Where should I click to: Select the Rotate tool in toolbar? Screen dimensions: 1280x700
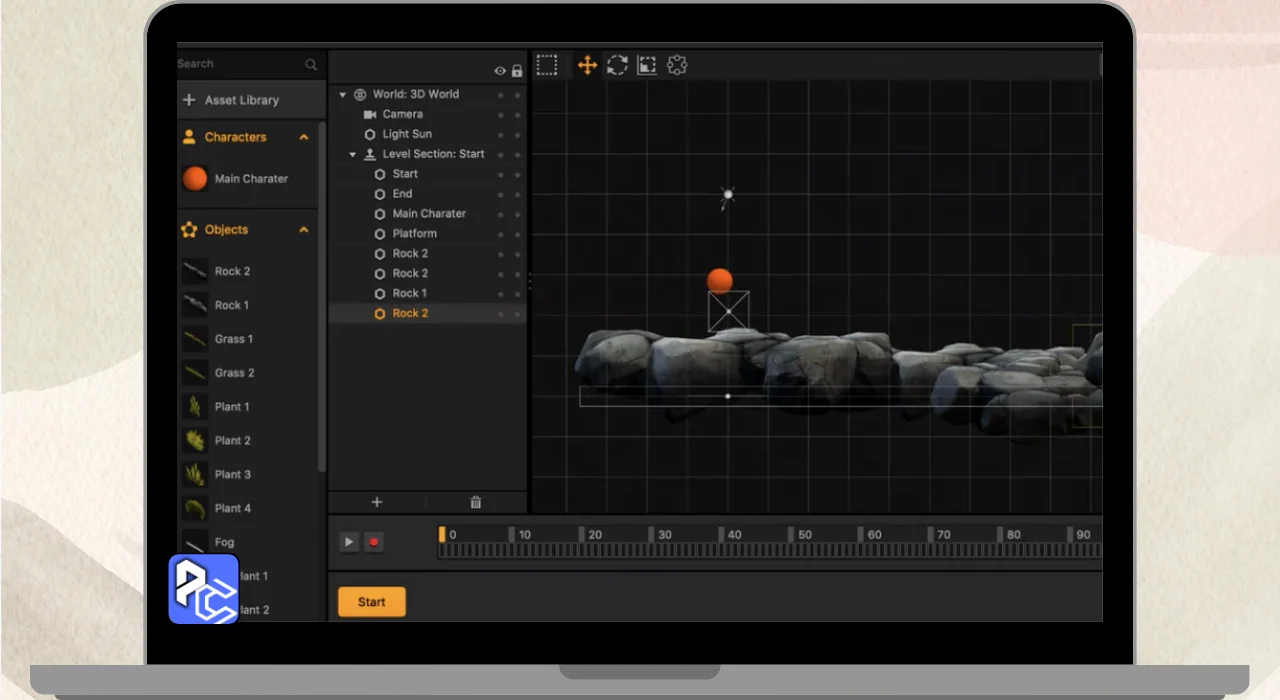(617, 65)
